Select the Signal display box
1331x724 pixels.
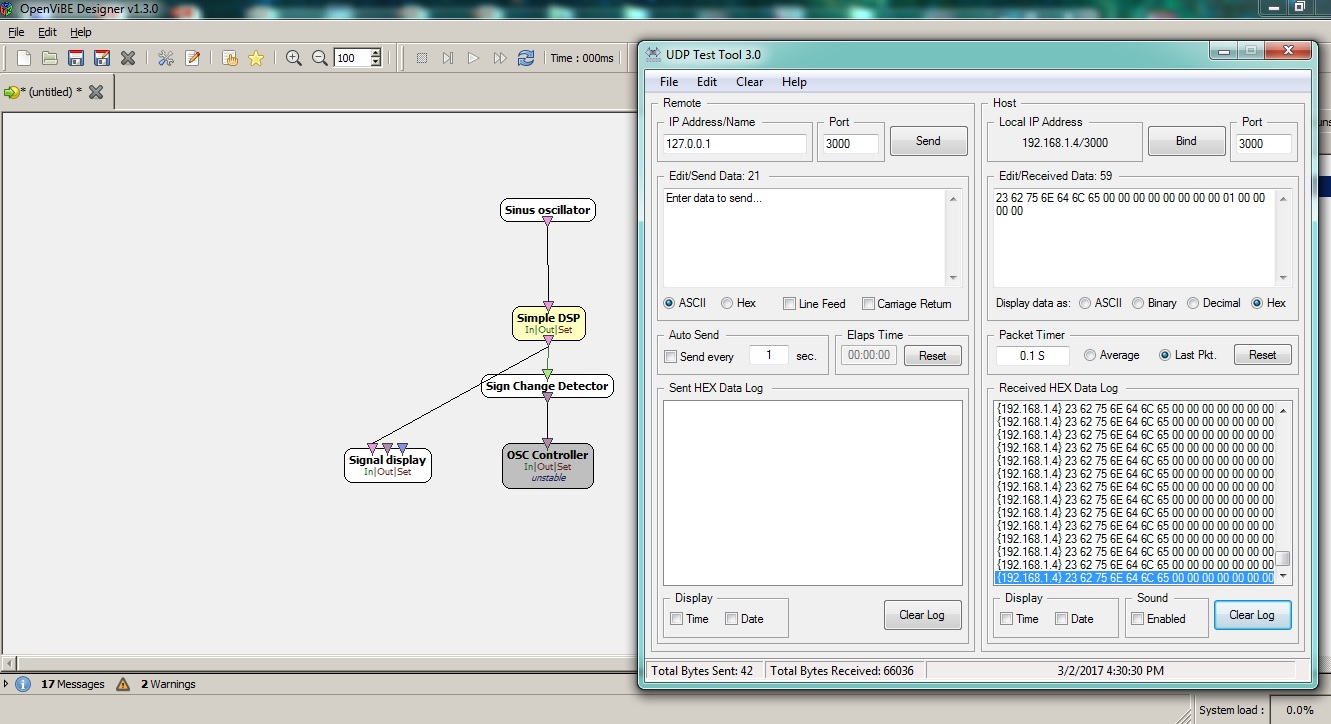coord(388,465)
